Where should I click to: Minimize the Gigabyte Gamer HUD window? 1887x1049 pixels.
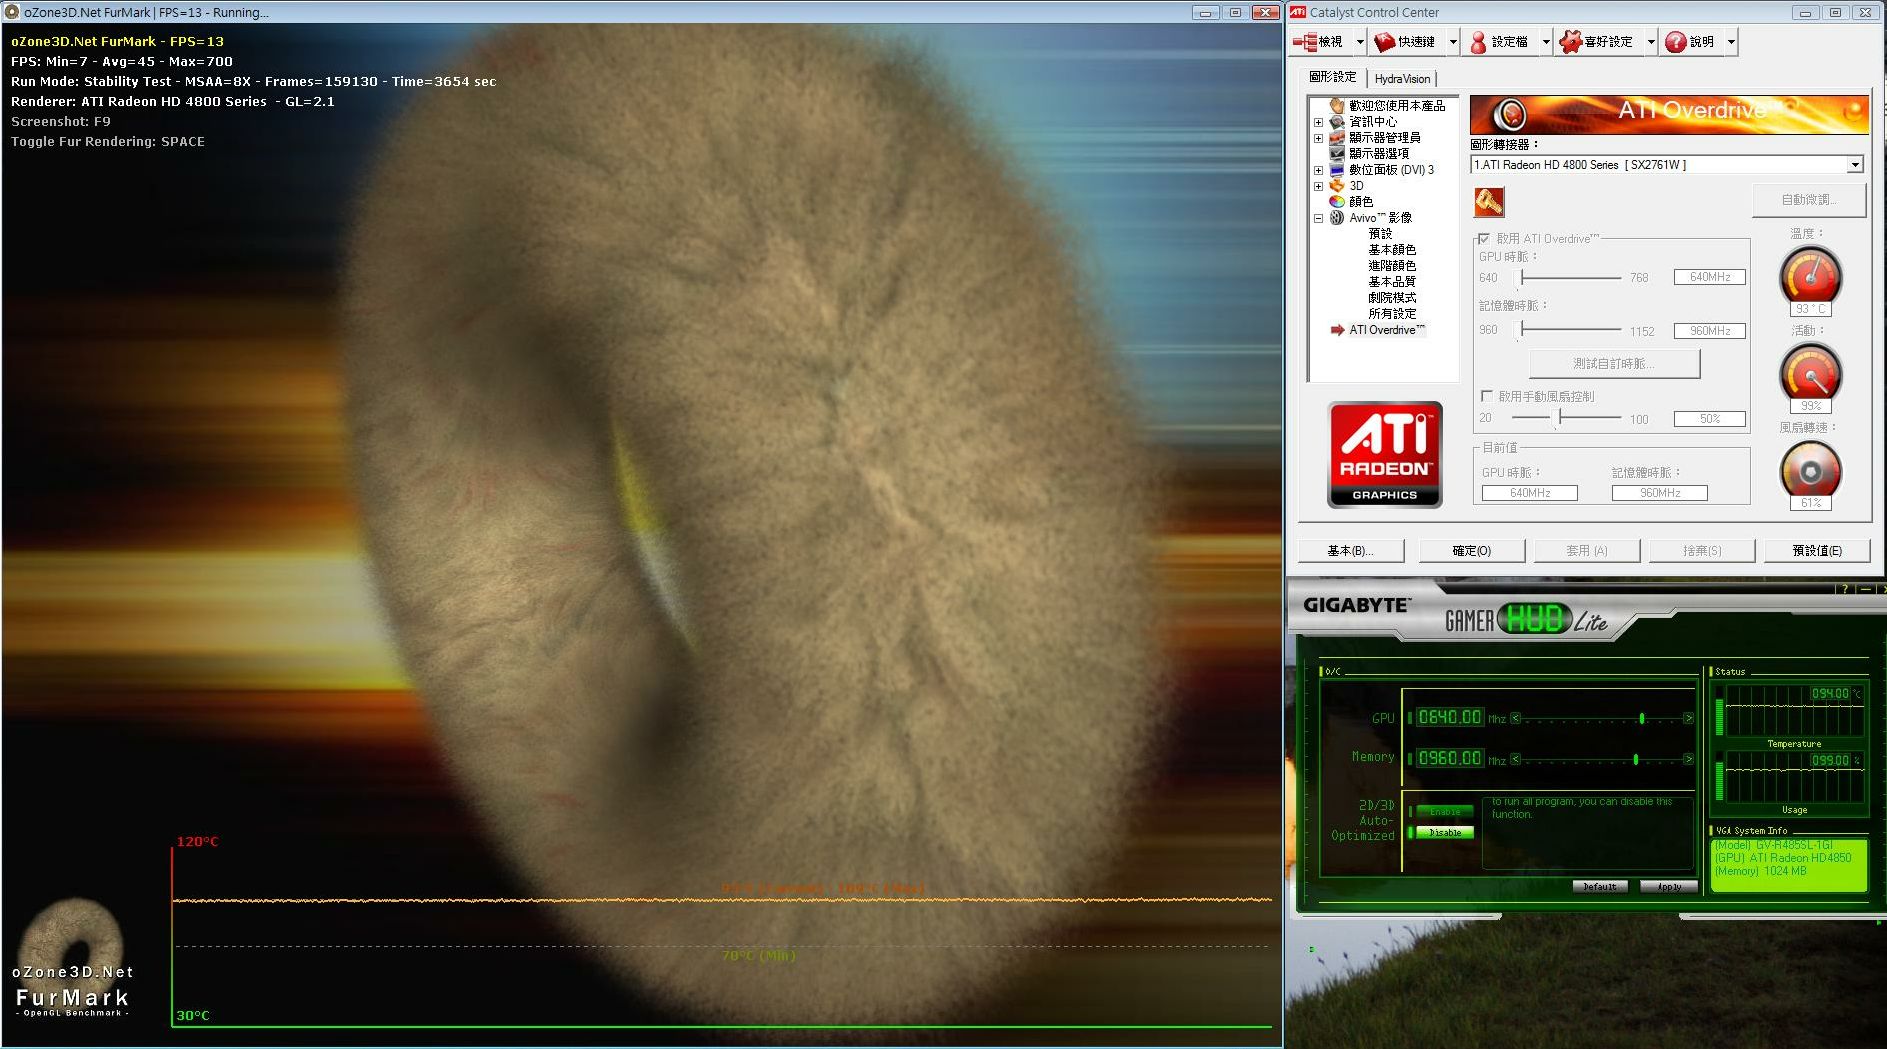pos(1863,589)
